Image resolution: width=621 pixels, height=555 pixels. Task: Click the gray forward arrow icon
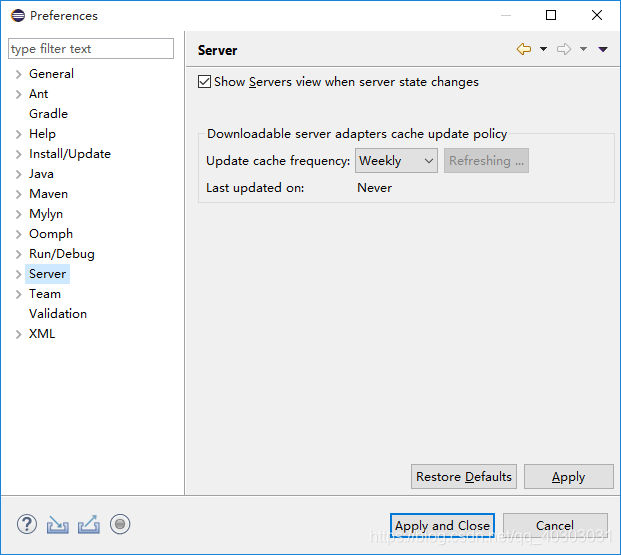(x=564, y=49)
